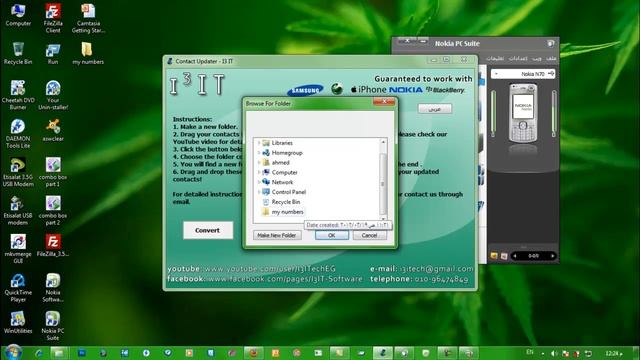Open the Recycle Bin desktop icon
Viewport: 640px width, 360px height.
click(x=18, y=53)
